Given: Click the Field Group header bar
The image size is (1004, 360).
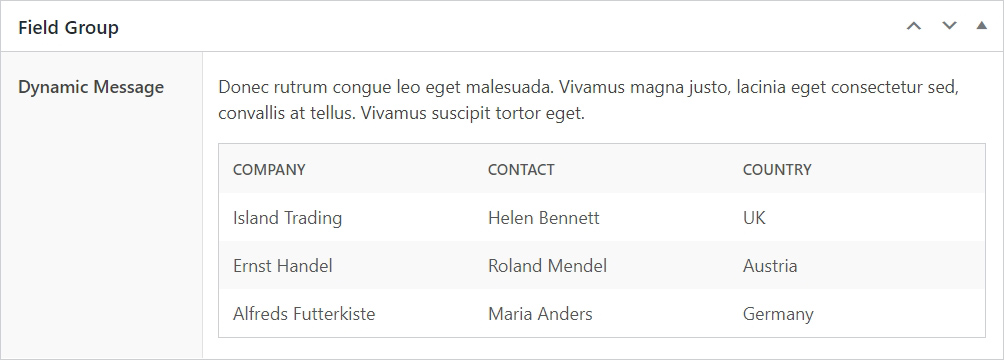Looking at the screenshot, I should 502,26.
